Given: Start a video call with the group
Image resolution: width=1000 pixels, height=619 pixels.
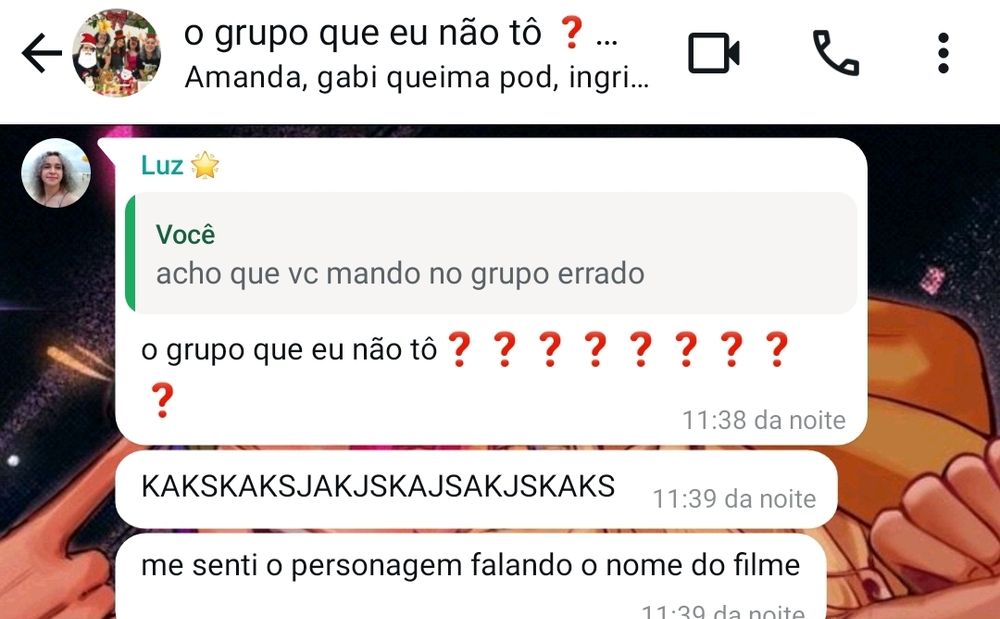Looking at the screenshot, I should pyautogui.click(x=714, y=53).
